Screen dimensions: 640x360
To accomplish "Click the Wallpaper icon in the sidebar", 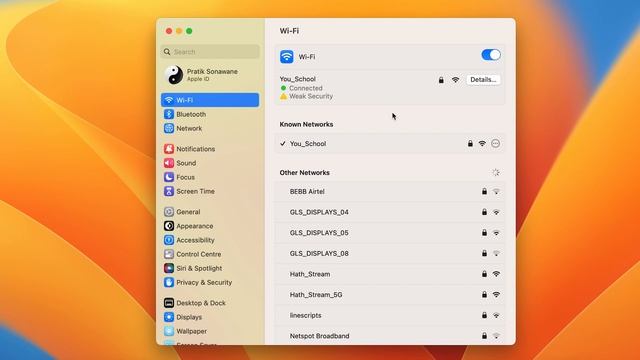I will click(x=169, y=331).
